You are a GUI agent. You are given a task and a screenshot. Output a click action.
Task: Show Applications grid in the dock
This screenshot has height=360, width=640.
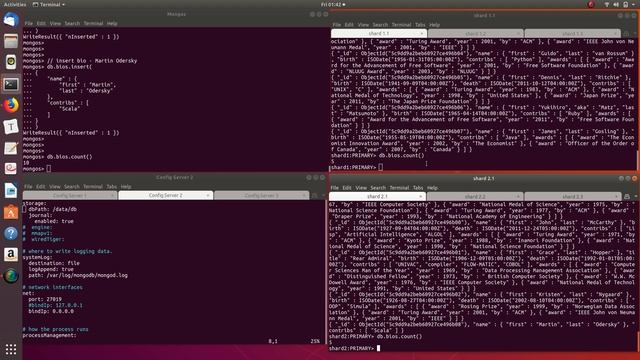point(11,349)
